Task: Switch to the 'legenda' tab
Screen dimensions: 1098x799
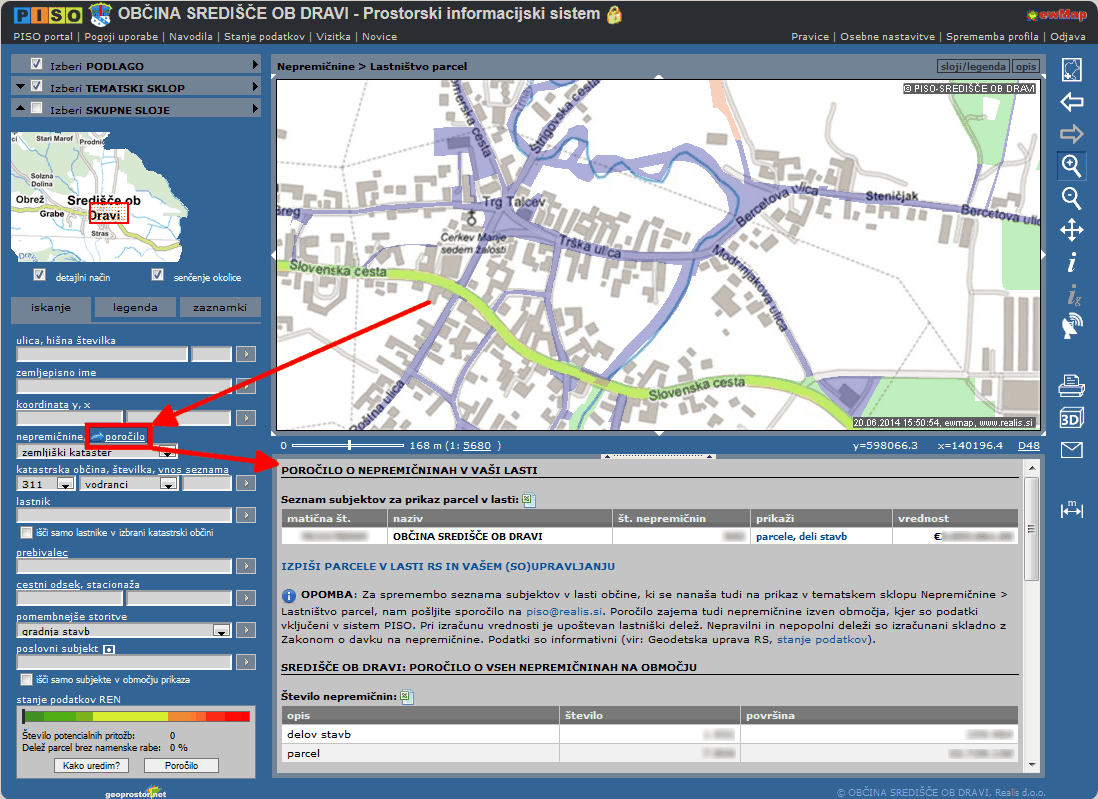Action: click(x=135, y=308)
